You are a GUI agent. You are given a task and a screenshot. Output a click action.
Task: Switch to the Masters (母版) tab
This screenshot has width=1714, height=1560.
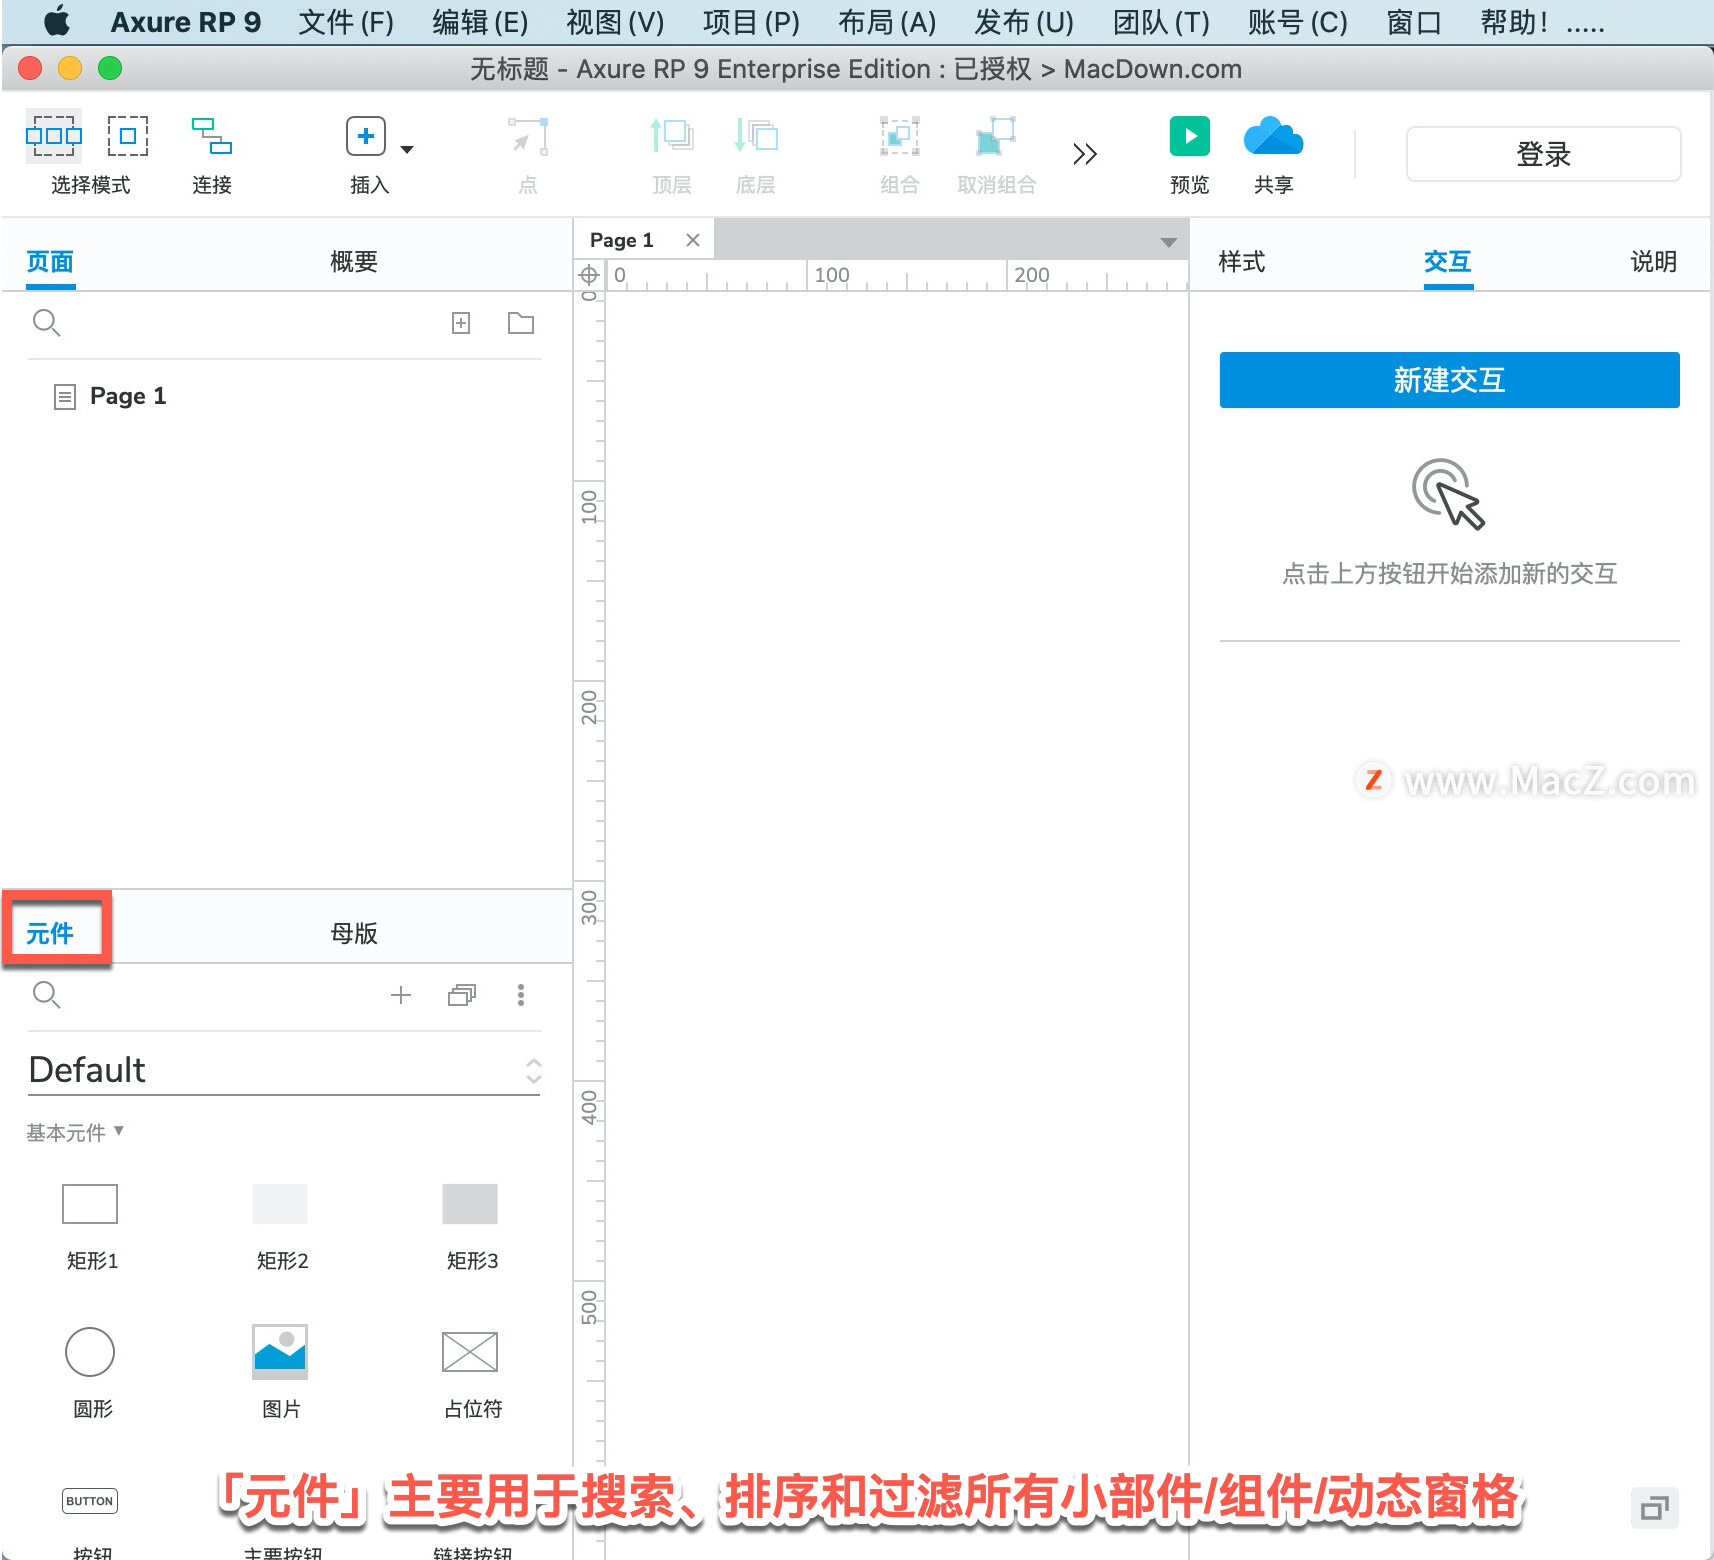coord(354,934)
